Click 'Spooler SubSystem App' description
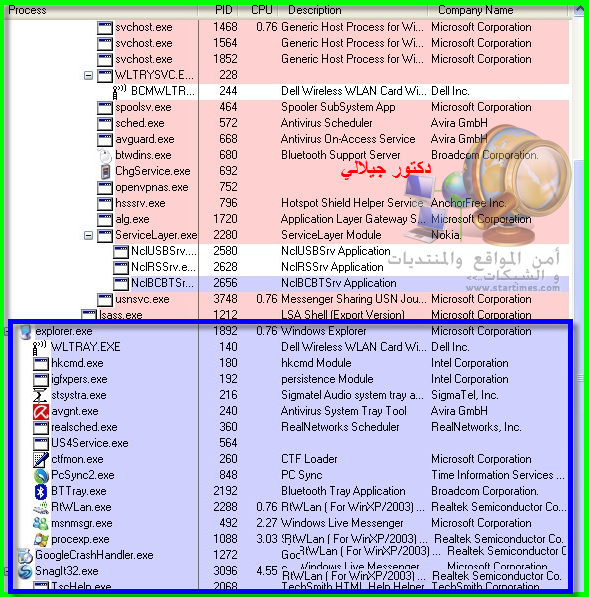Screen dimensions: 589x597 tap(338, 107)
